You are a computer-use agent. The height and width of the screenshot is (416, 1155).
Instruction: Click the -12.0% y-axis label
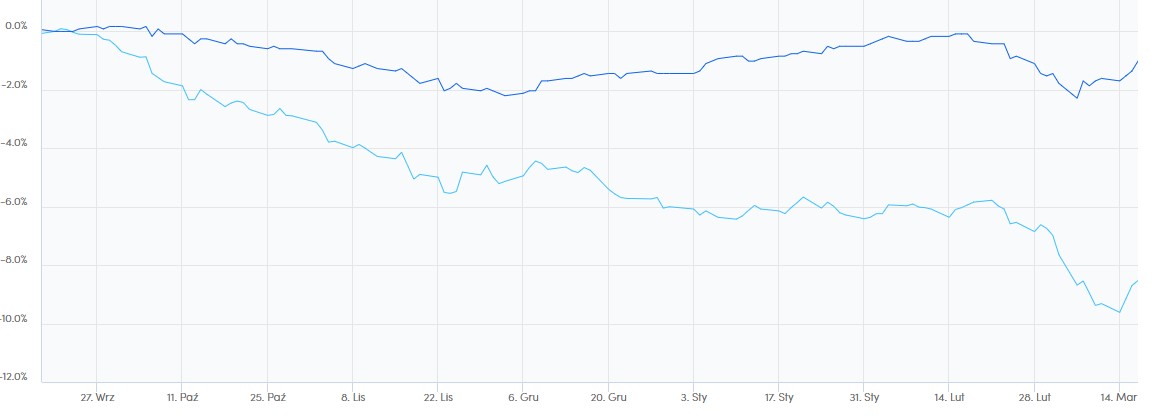16,378
